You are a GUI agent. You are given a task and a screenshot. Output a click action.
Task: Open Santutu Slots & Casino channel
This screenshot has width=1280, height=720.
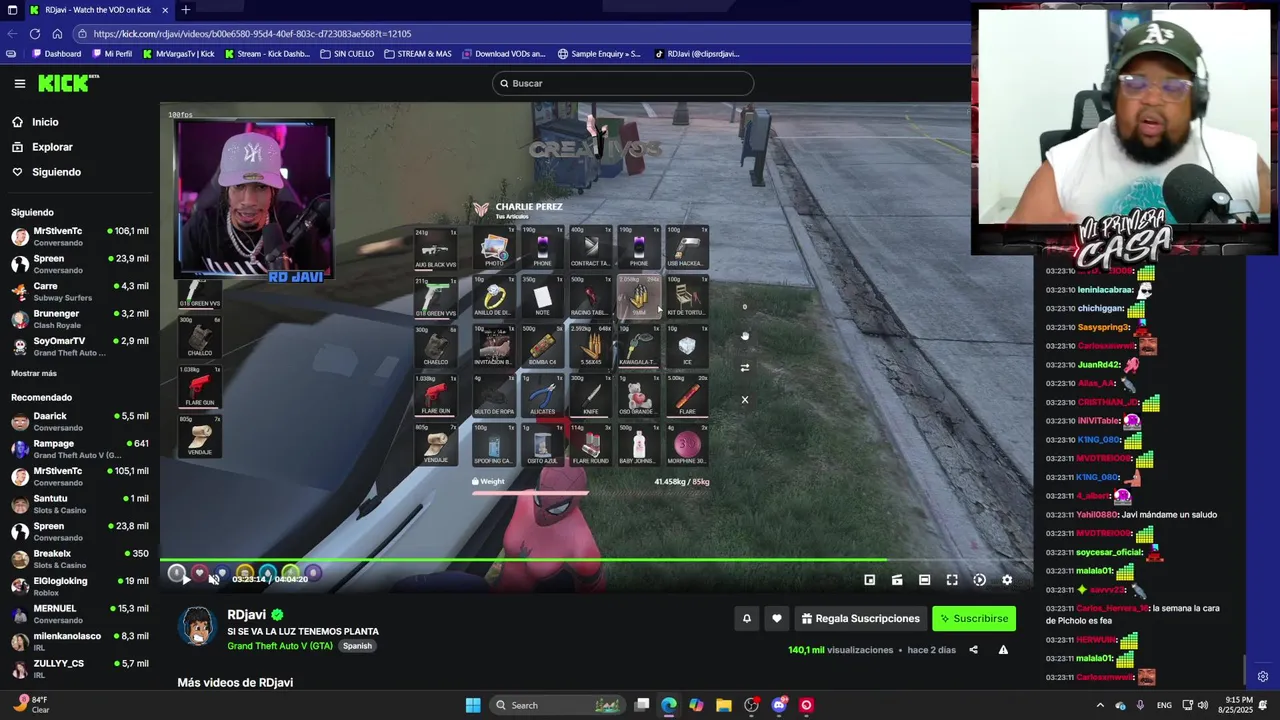[x=80, y=504]
